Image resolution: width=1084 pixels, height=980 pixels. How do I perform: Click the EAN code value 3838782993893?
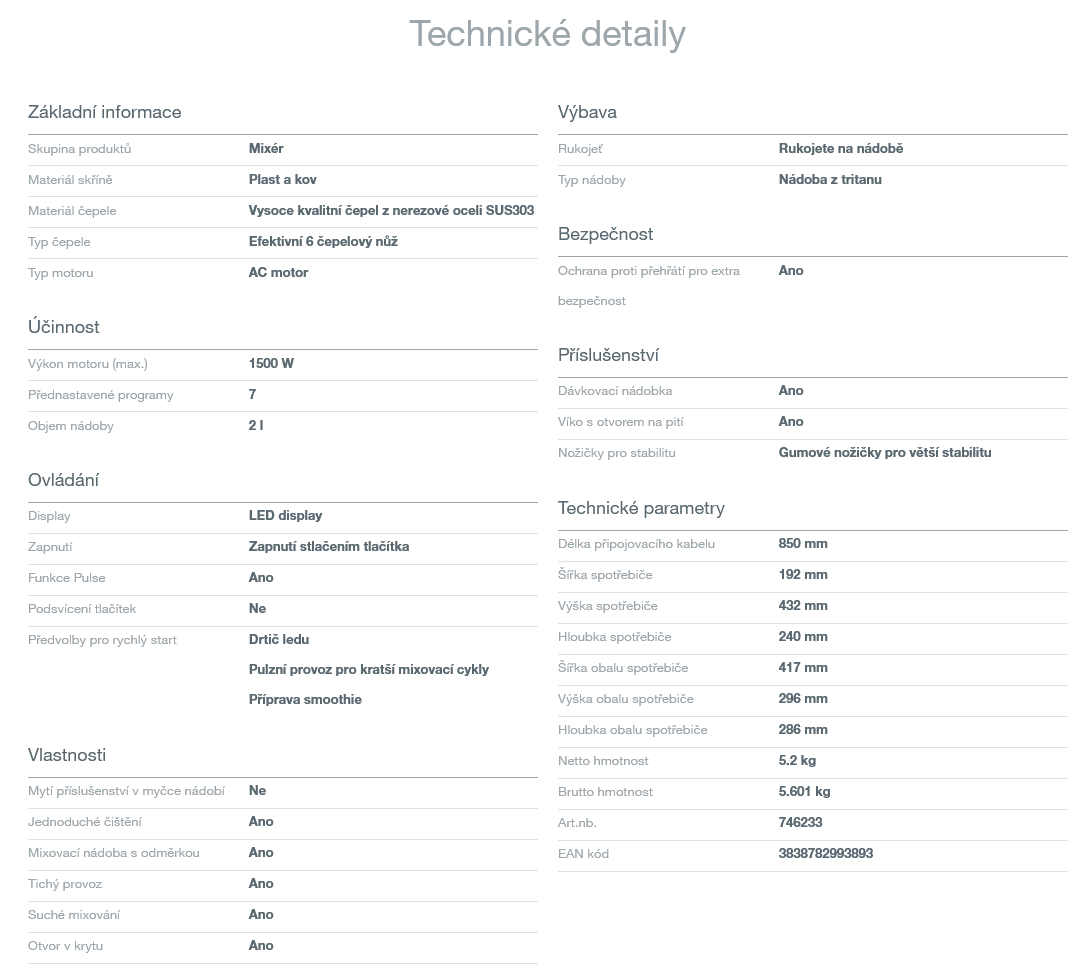click(x=826, y=854)
